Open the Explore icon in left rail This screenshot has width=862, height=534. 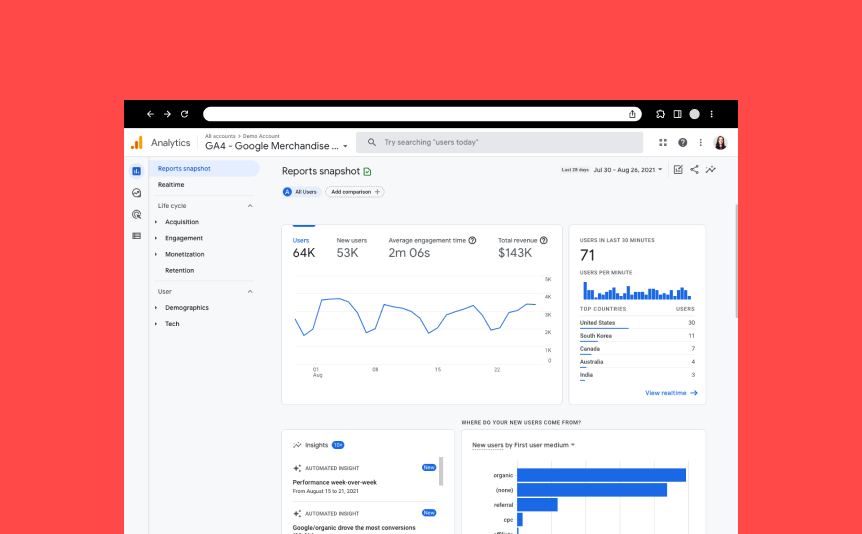click(x=137, y=193)
